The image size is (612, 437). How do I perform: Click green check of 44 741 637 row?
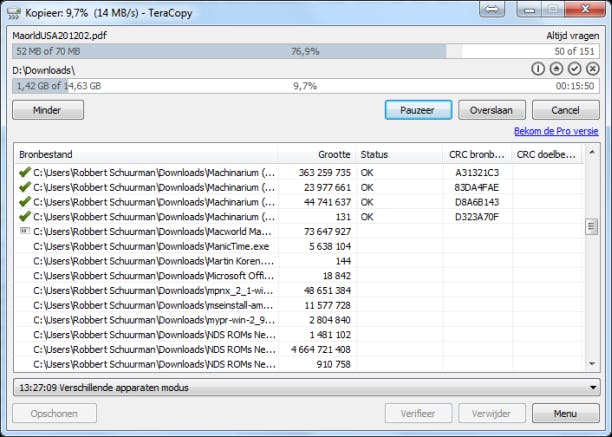coord(25,202)
